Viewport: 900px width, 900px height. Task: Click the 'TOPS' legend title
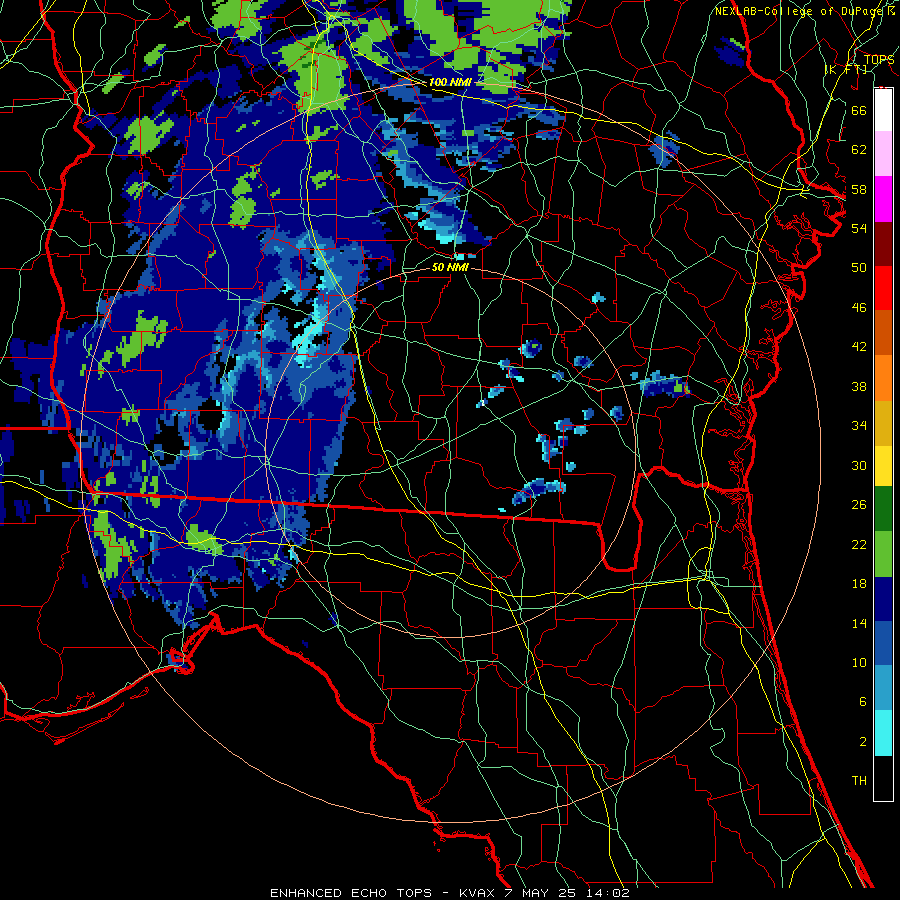coord(879,59)
